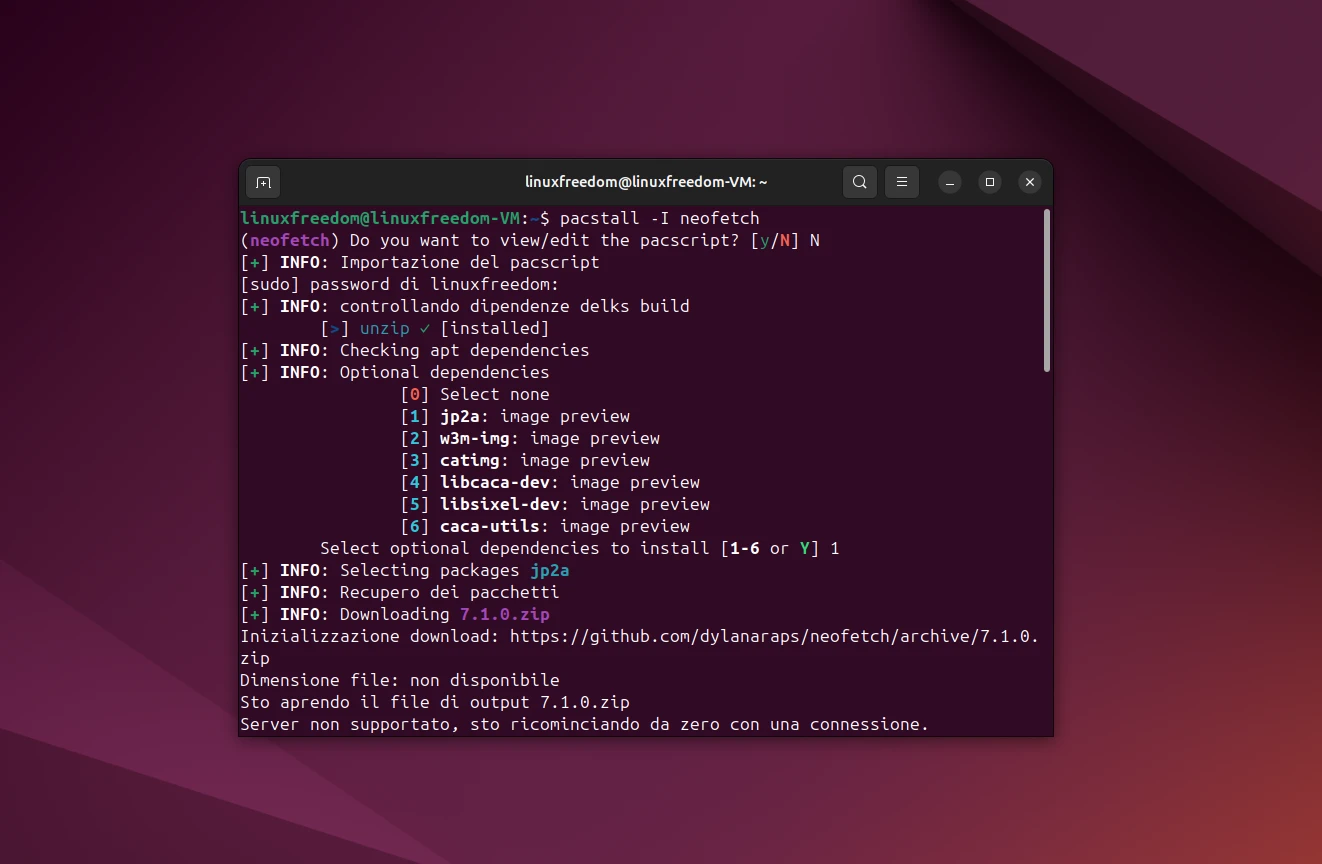Minimize the terminal window
1322x864 pixels.
950,182
